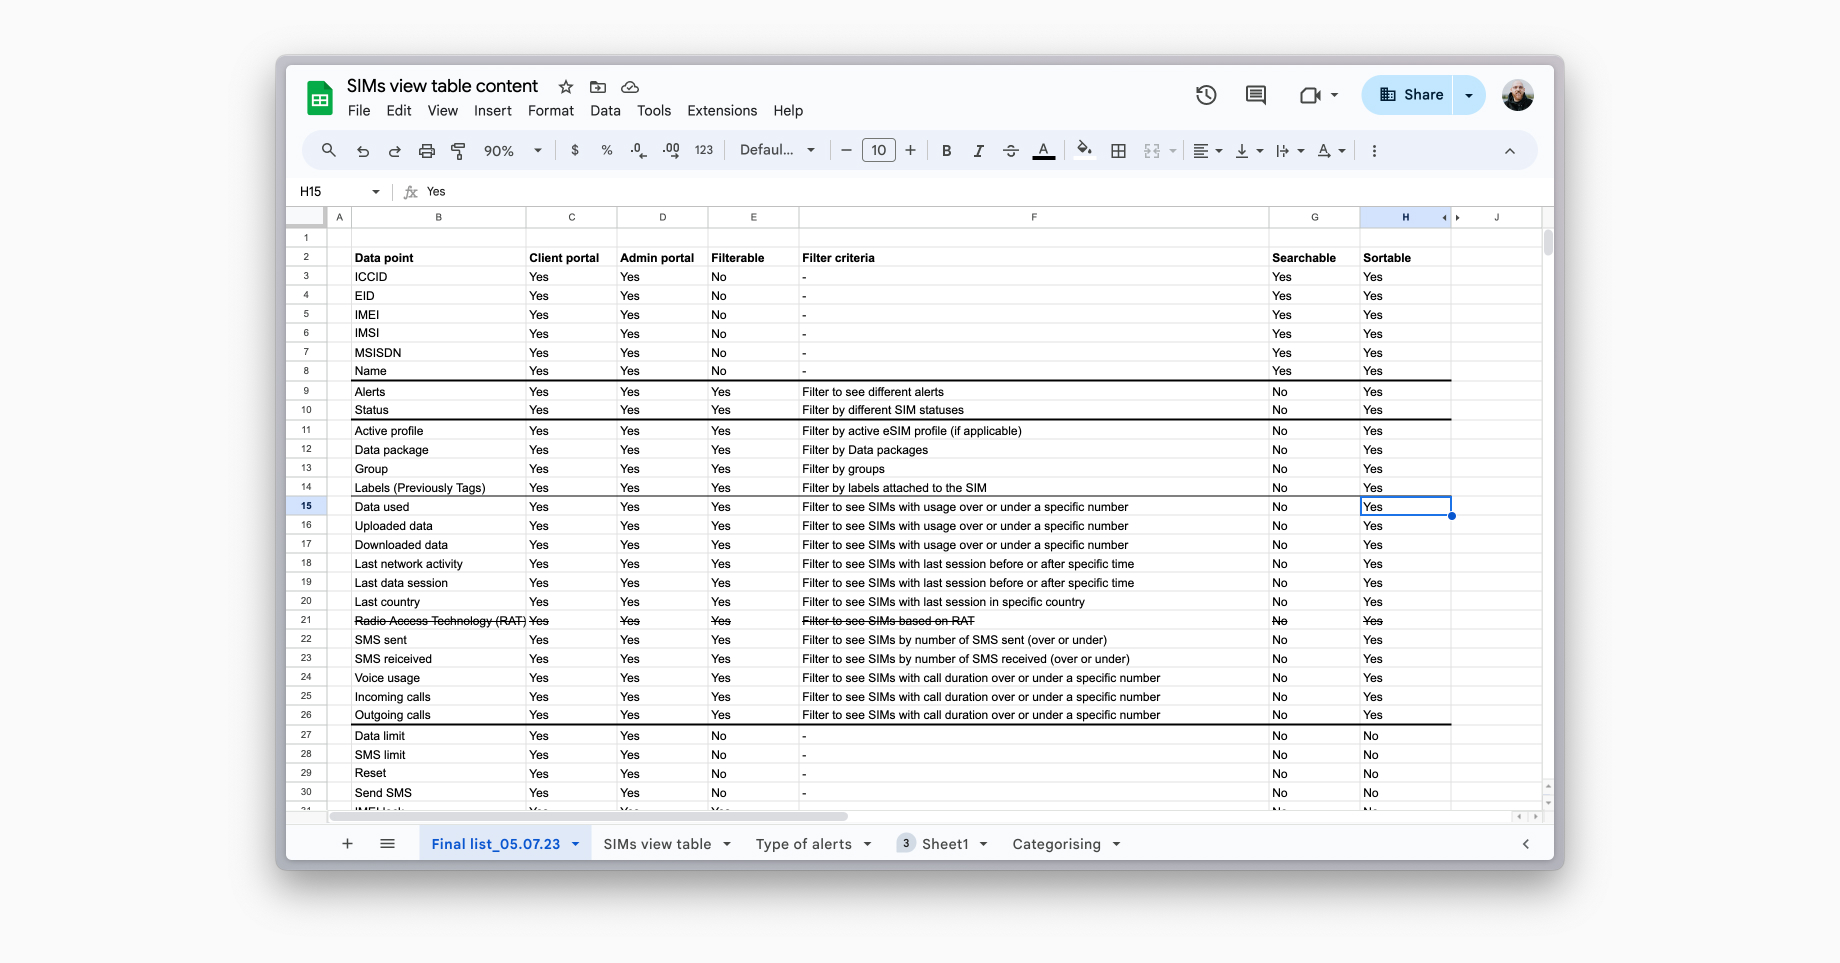Open the text color picker
1840x963 pixels.
(x=1043, y=150)
